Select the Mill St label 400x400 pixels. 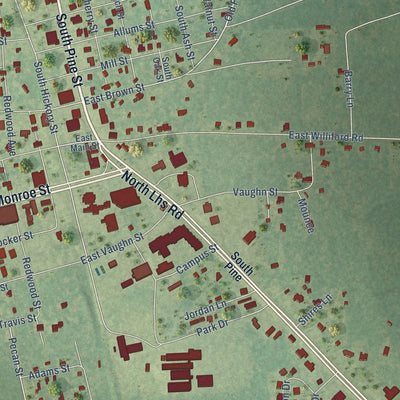(x=114, y=63)
